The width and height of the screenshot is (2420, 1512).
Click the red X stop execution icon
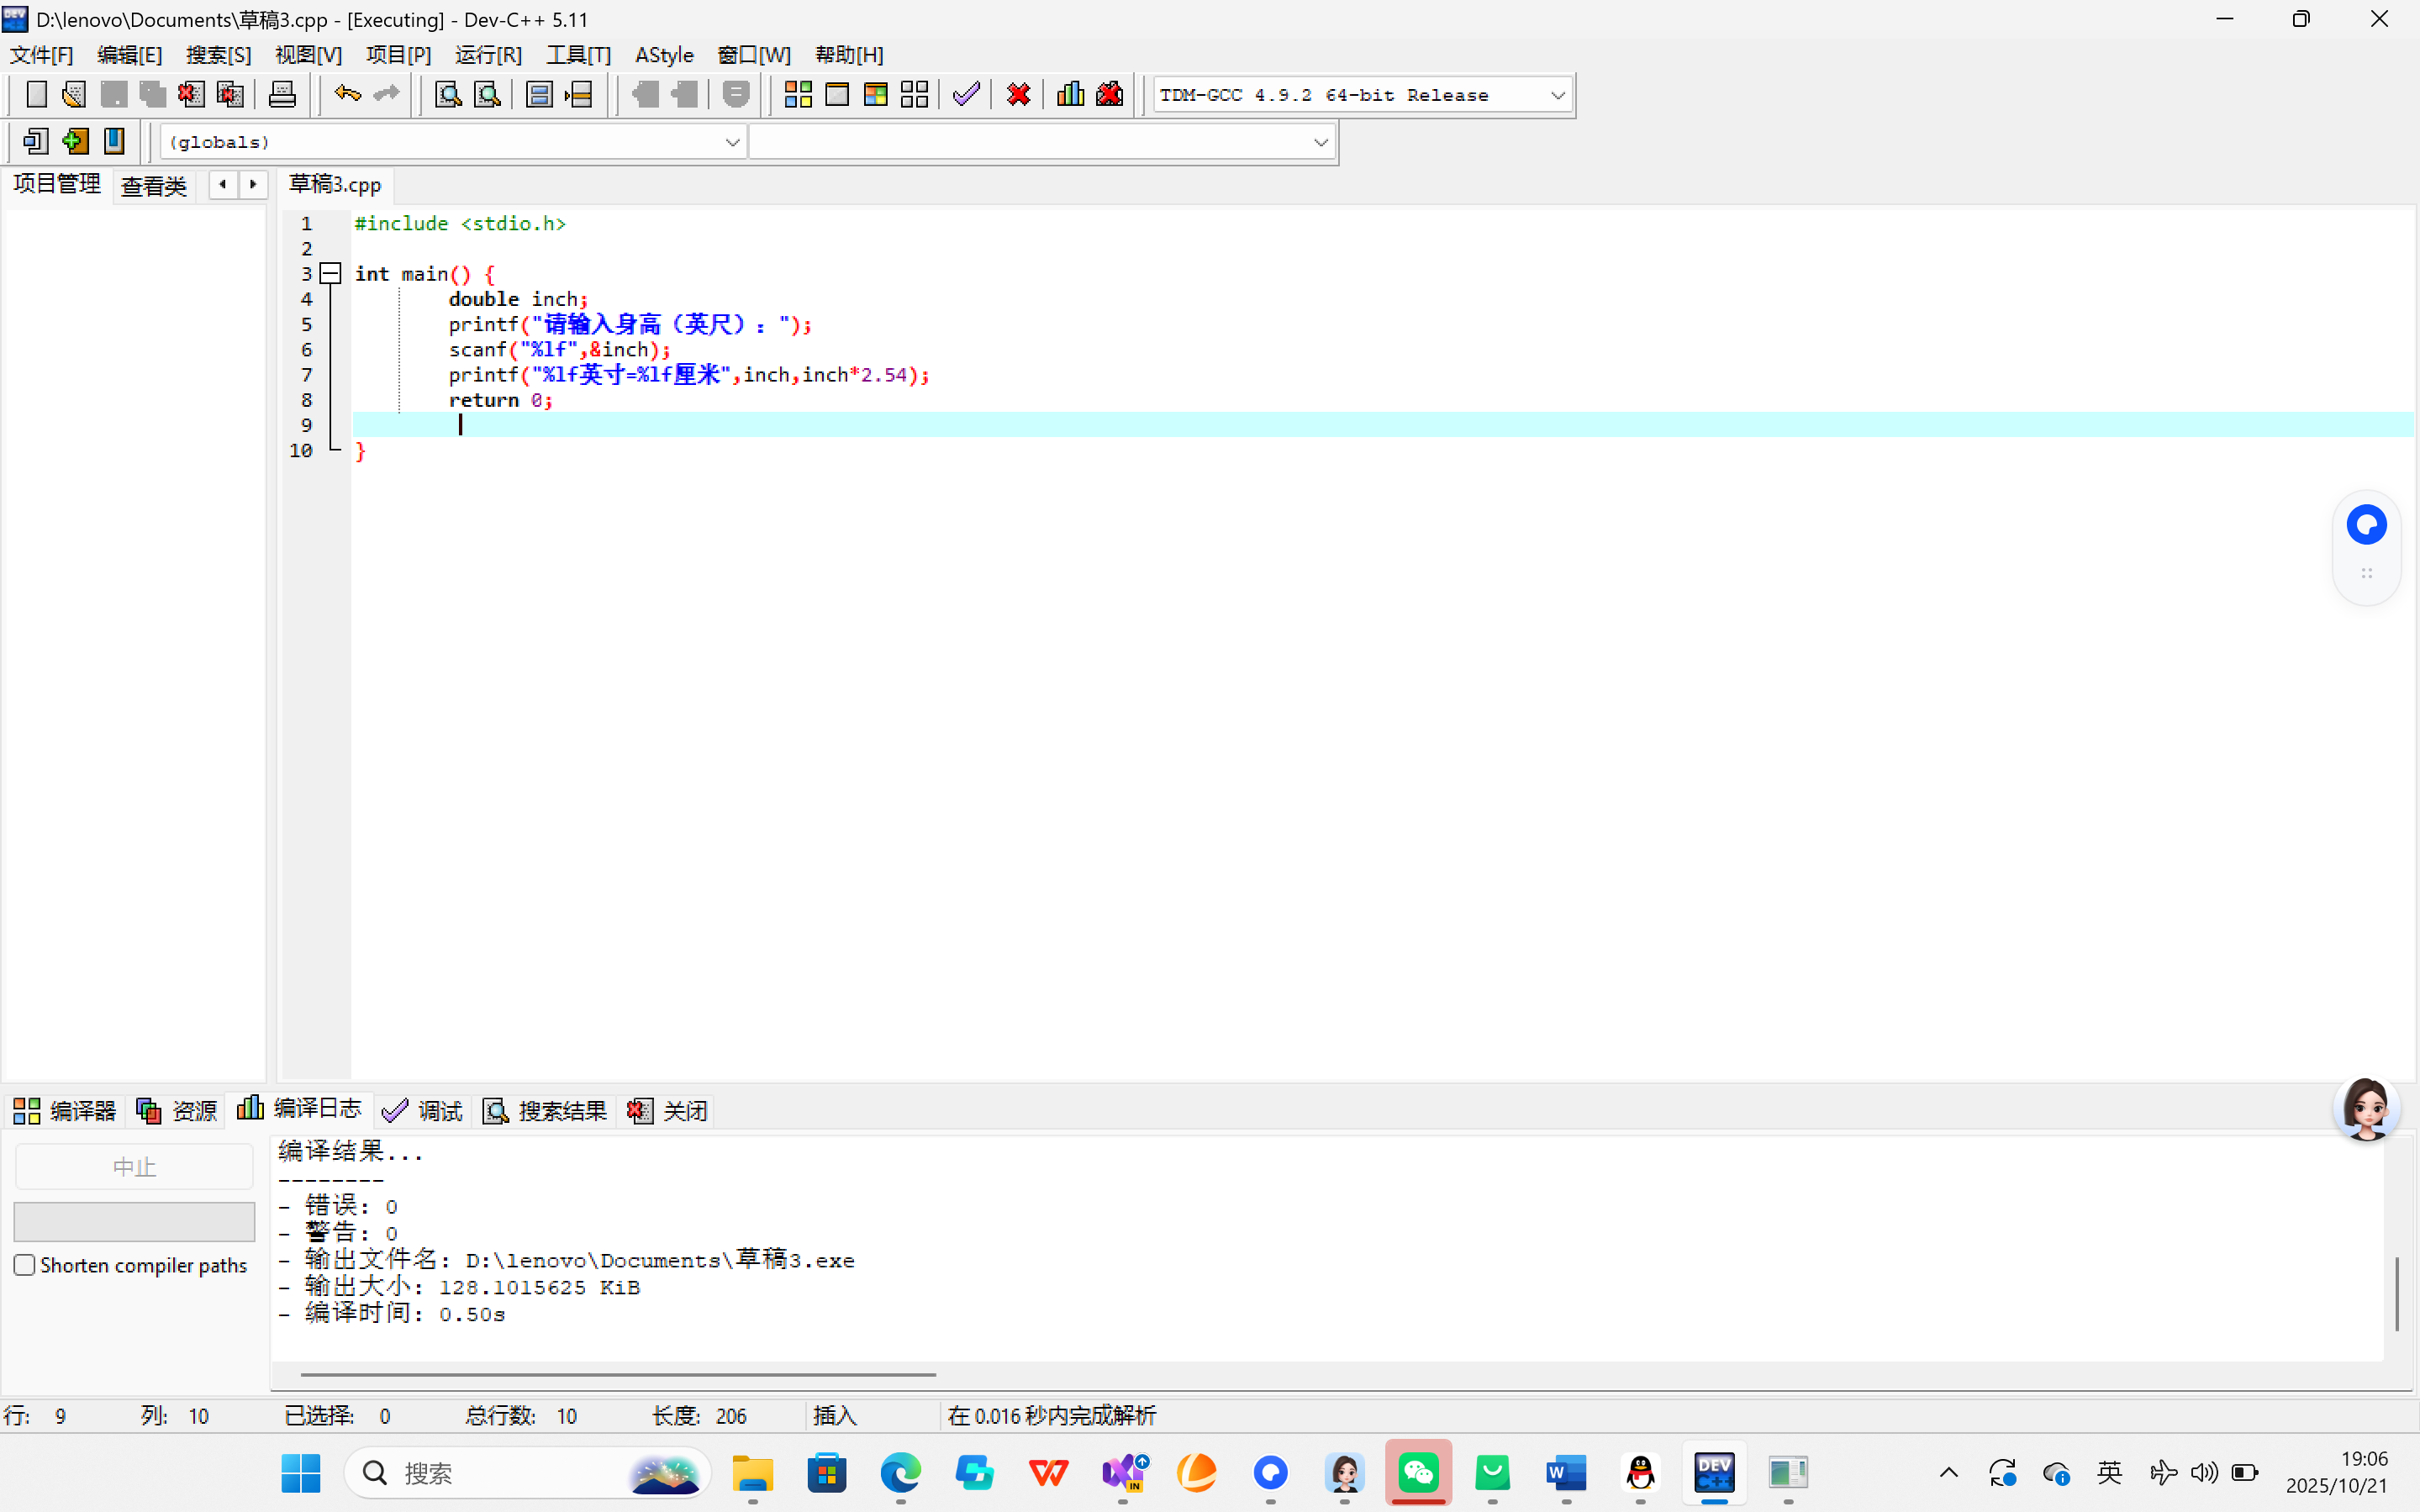click(1018, 95)
